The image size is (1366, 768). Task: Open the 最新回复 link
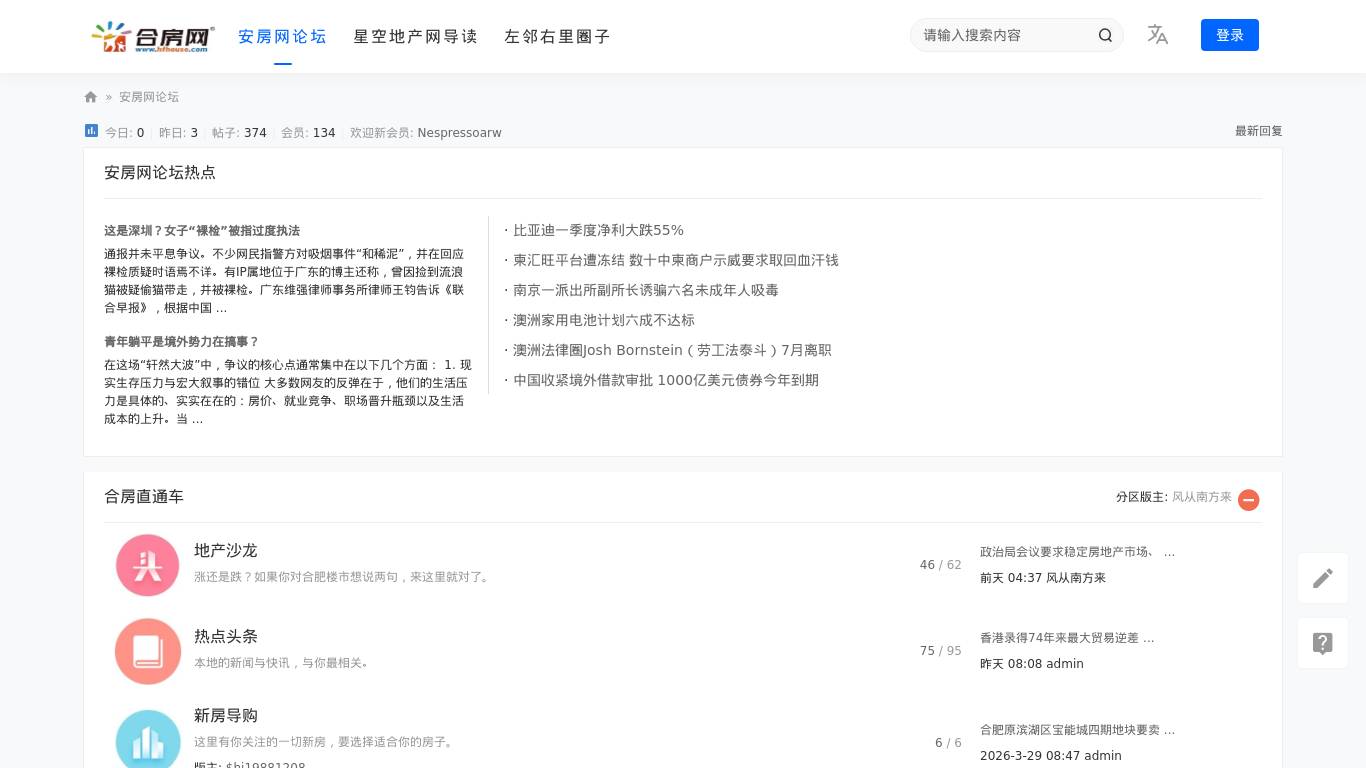click(1258, 131)
